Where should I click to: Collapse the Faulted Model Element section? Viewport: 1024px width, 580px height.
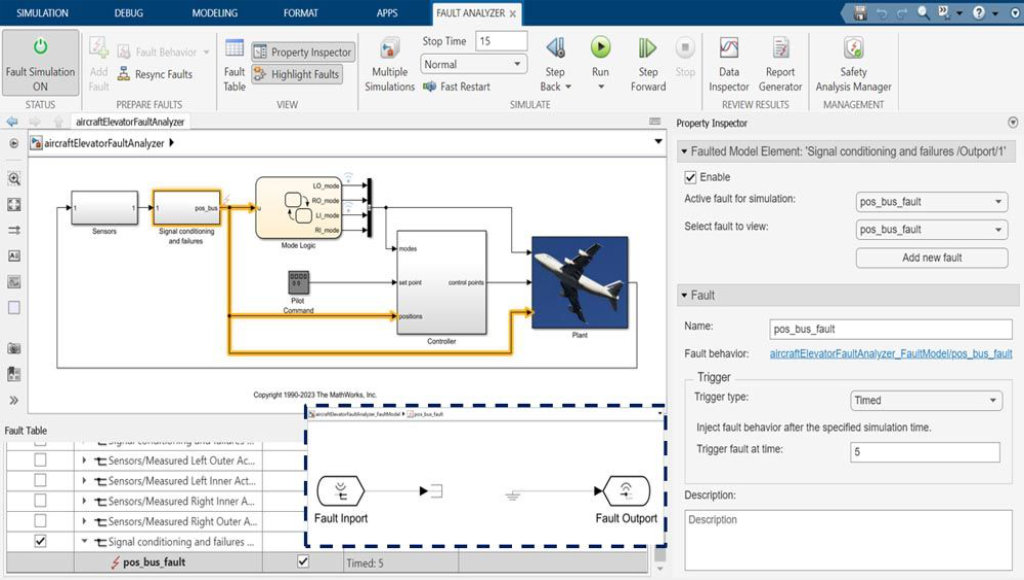684,151
